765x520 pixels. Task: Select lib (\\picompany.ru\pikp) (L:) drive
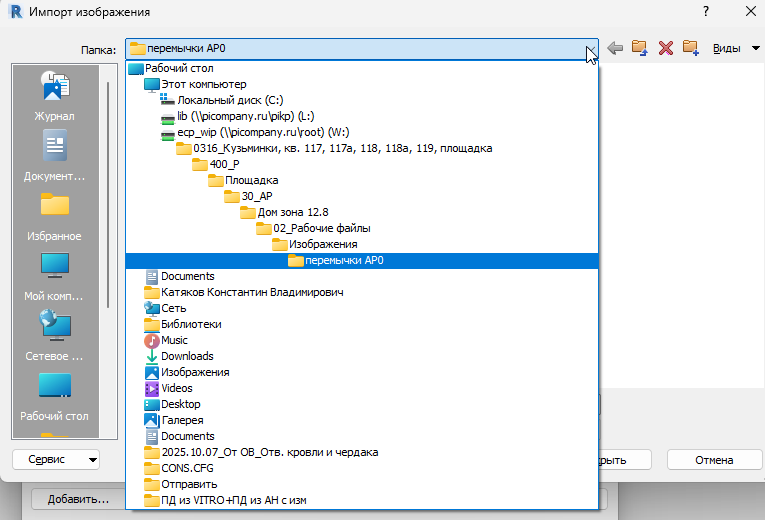pyautogui.click(x=362, y=117)
